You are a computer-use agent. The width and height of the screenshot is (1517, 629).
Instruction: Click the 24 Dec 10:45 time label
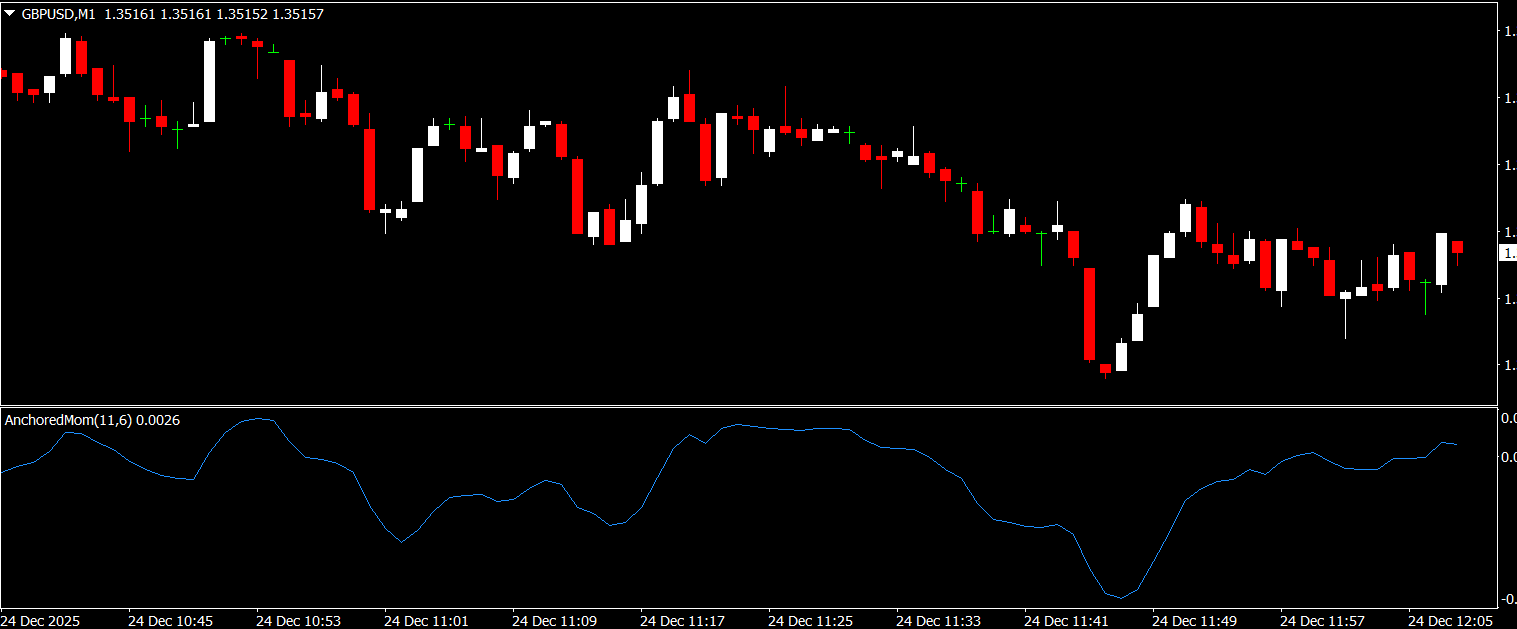click(170, 621)
